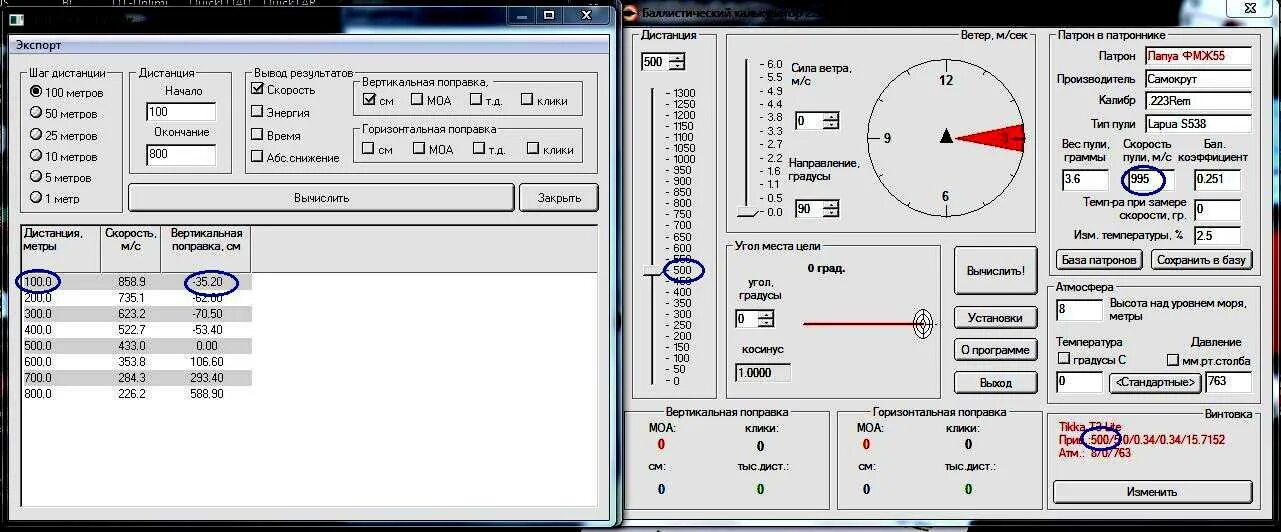Open the О программе about button

996,350
